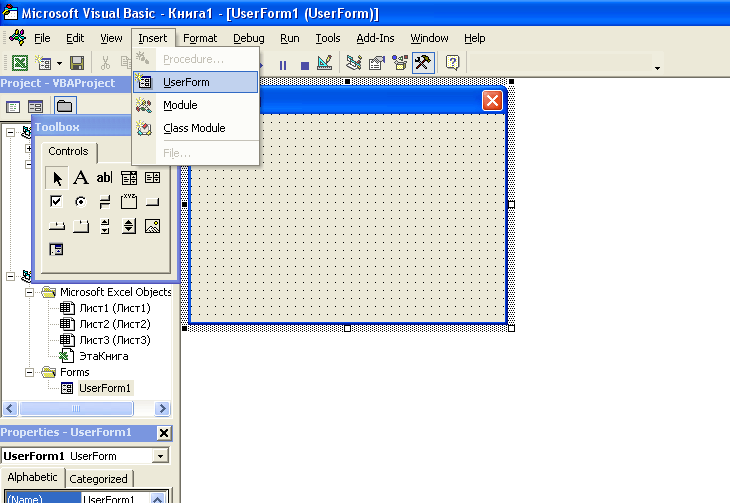Screen dimensions: 730x503
Task: Open the Insert object dropdown arrow in toolbar
Action: coord(59,63)
